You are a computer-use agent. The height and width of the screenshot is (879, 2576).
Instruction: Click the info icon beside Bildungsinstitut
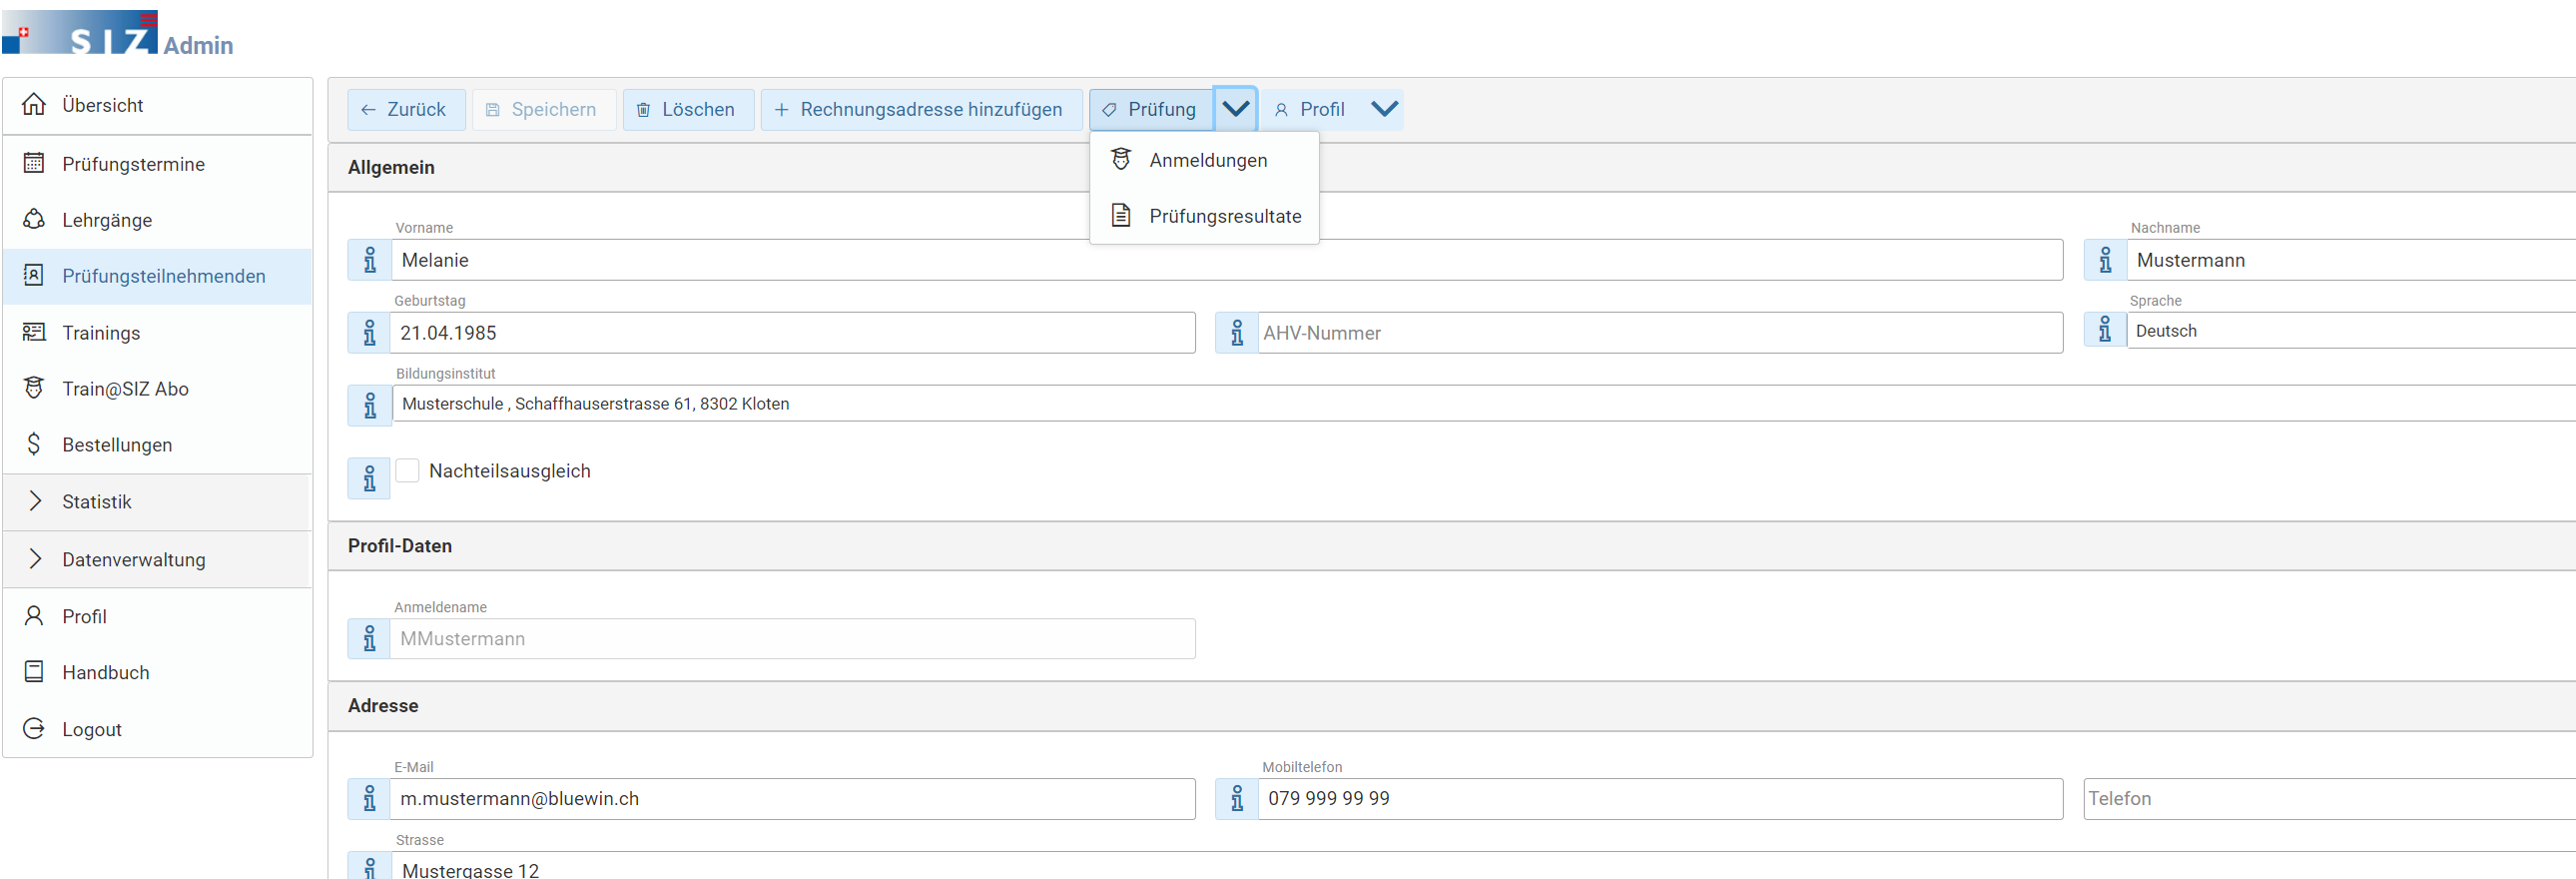(x=369, y=405)
